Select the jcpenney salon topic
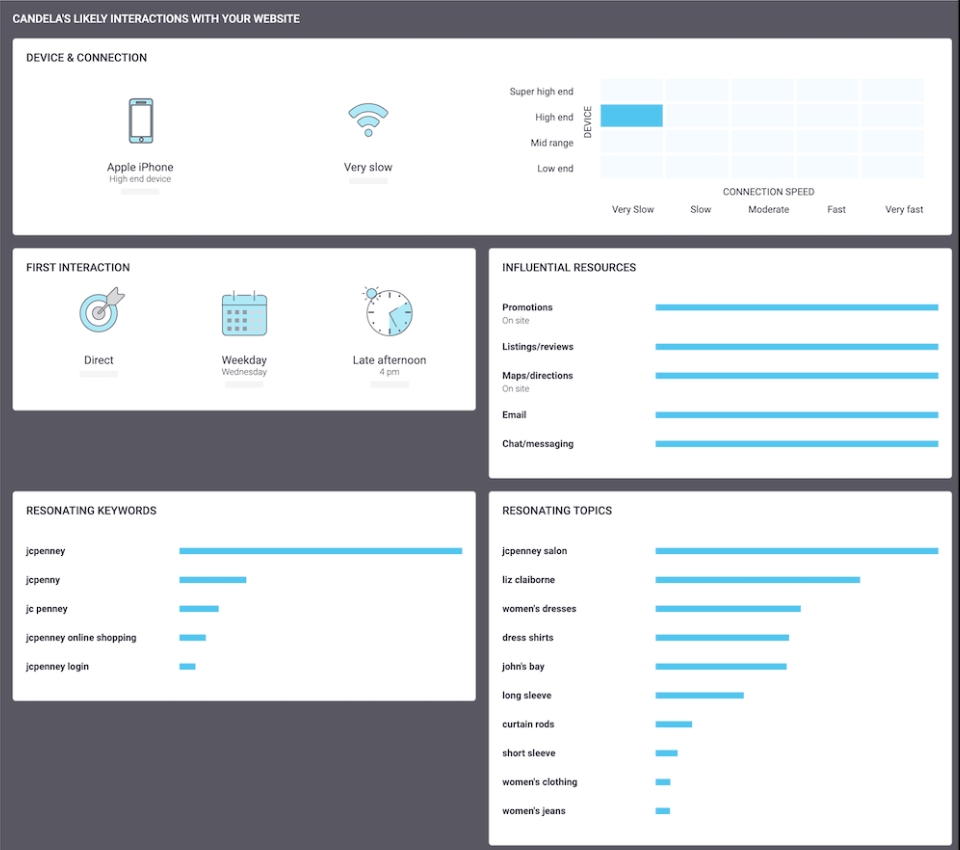 tap(795, 550)
